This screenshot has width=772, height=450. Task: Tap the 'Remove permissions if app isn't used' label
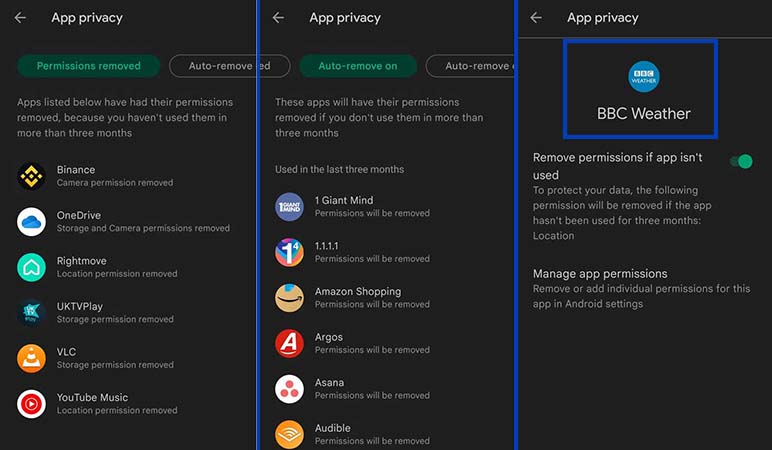pyautogui.click(x=617, y=166)
